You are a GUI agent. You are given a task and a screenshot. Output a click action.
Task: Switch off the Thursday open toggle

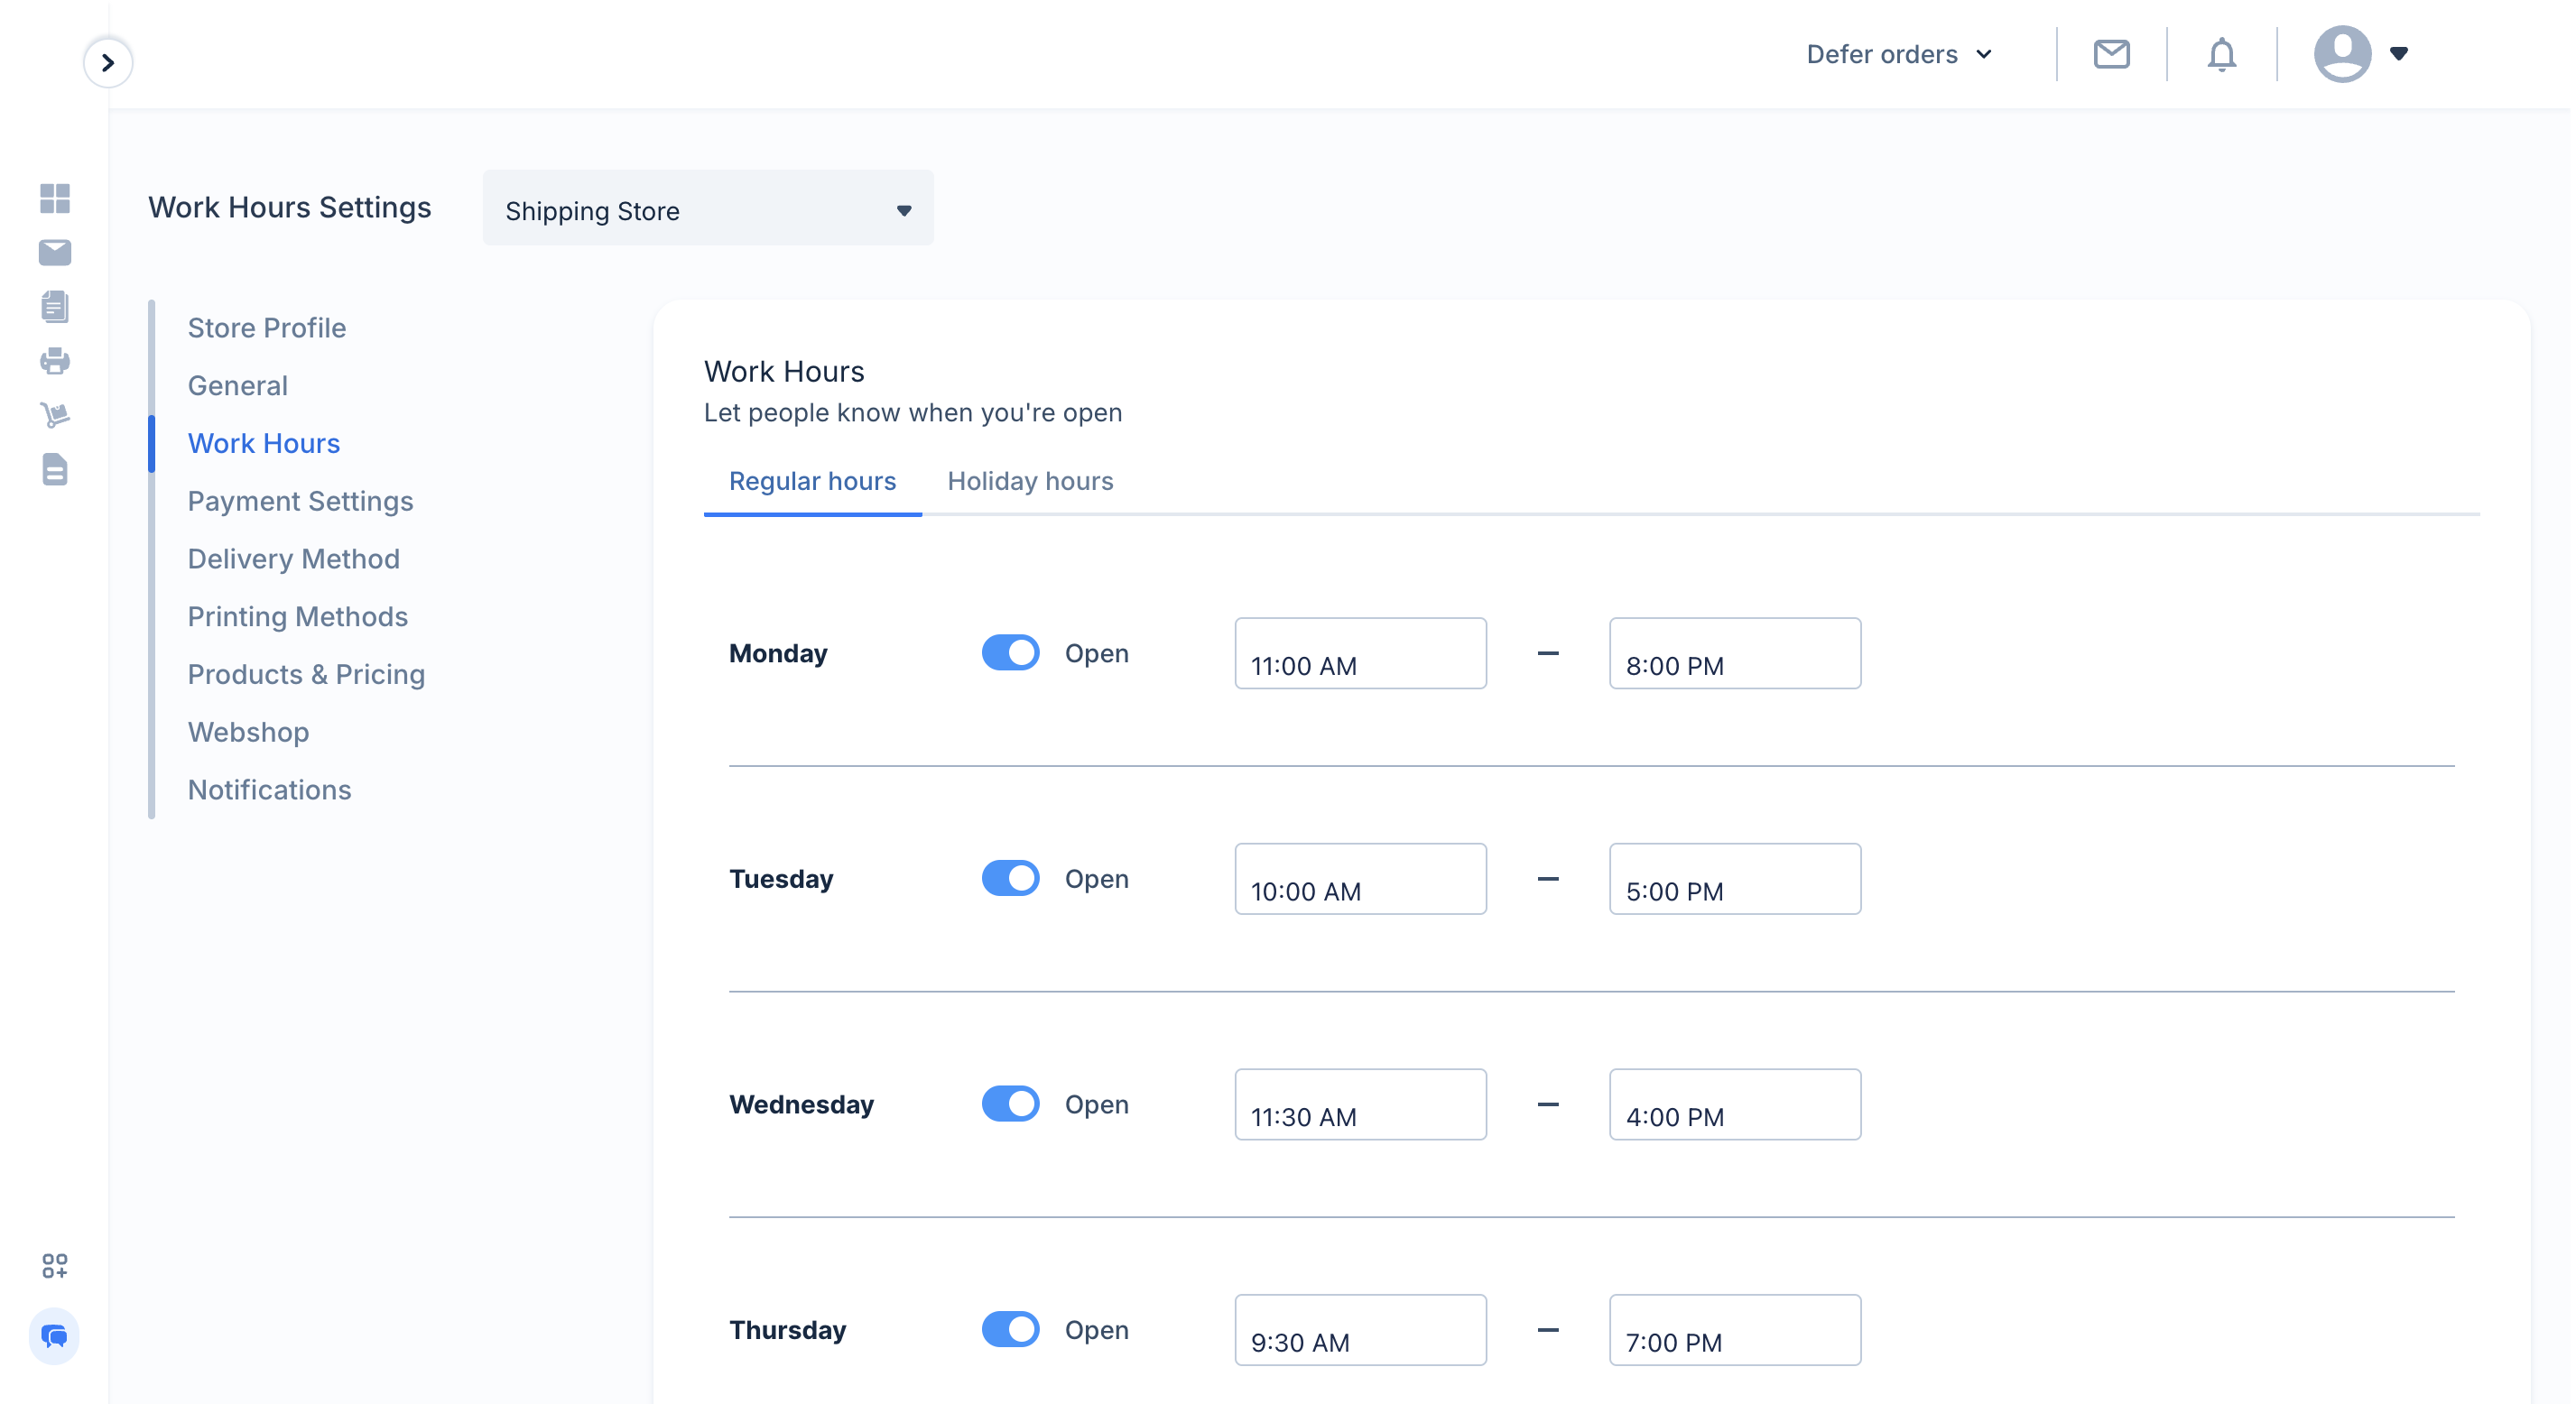click(1010, 1330)
